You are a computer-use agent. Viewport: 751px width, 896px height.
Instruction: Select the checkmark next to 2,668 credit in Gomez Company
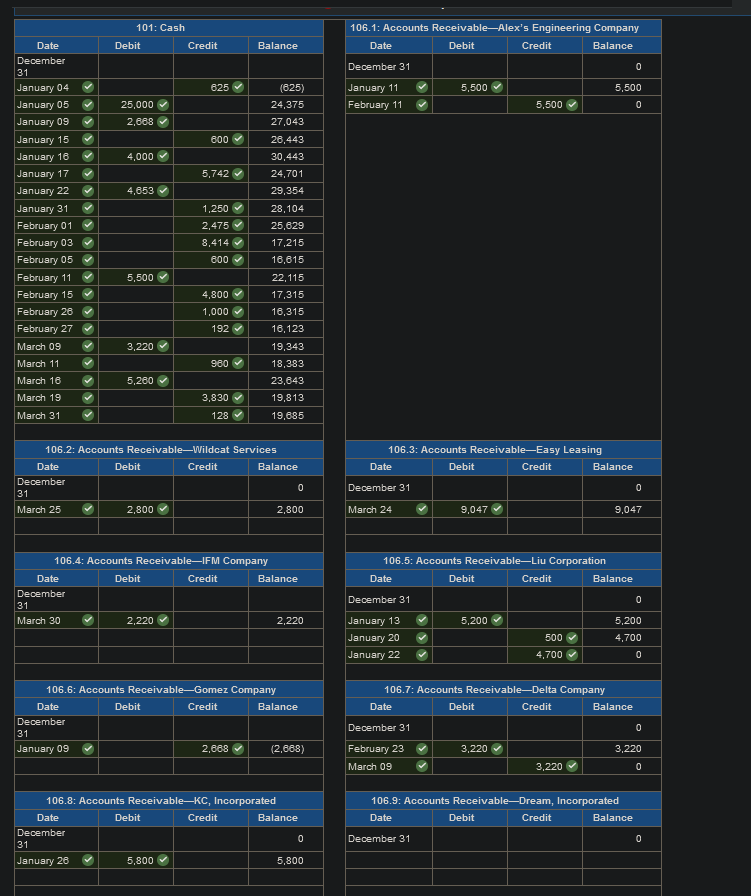238,749
